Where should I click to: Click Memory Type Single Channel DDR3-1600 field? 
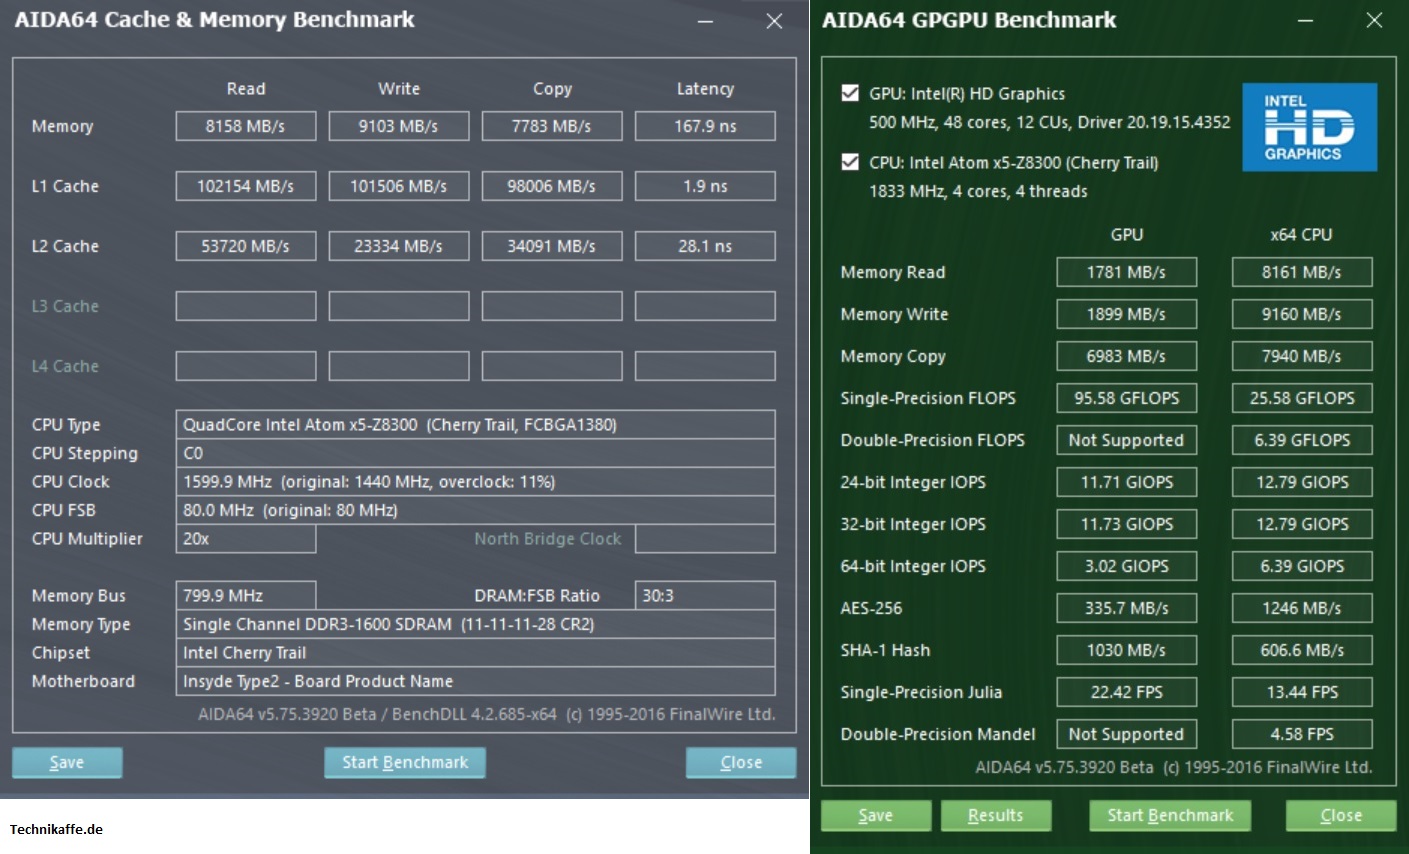[x=475, y=624]
